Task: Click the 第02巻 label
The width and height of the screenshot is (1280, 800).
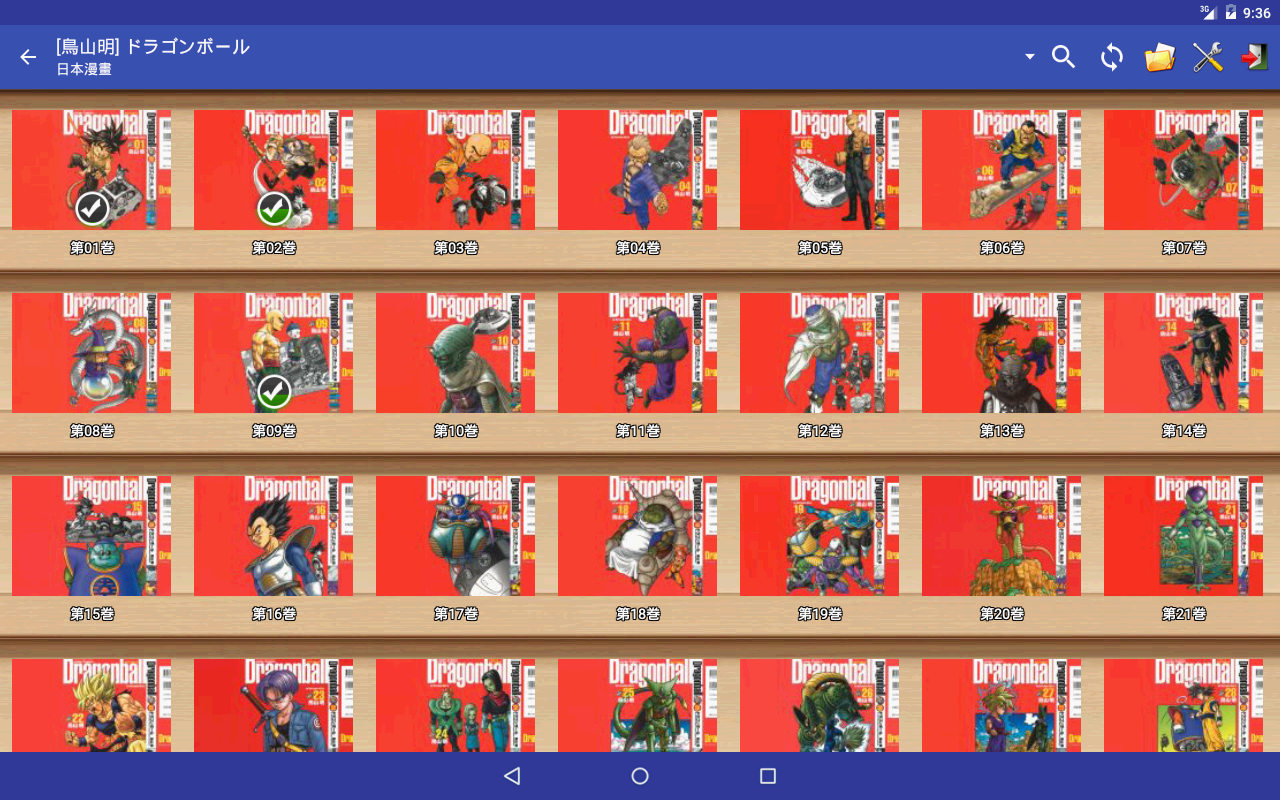Action: point(274,248)
